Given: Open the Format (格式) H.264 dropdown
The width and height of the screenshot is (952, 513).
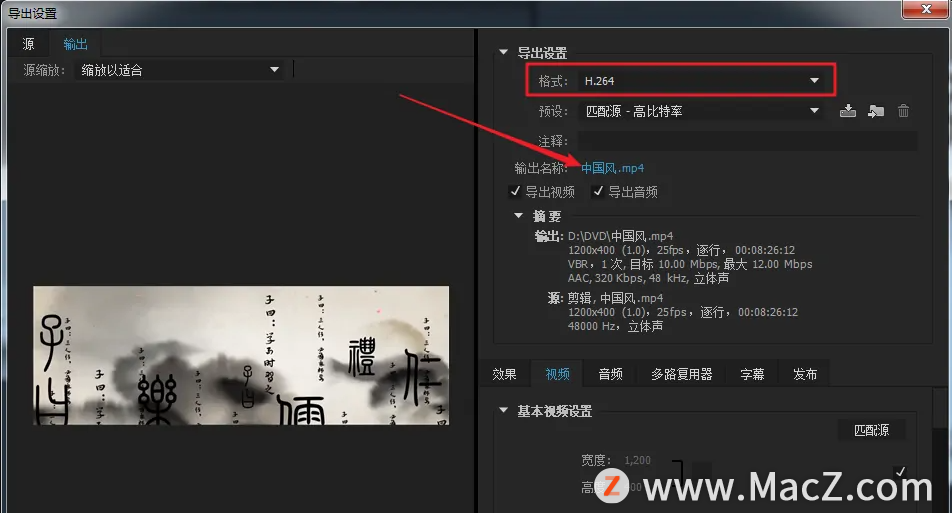Looking at the screenshot, I should click(701, 81).
